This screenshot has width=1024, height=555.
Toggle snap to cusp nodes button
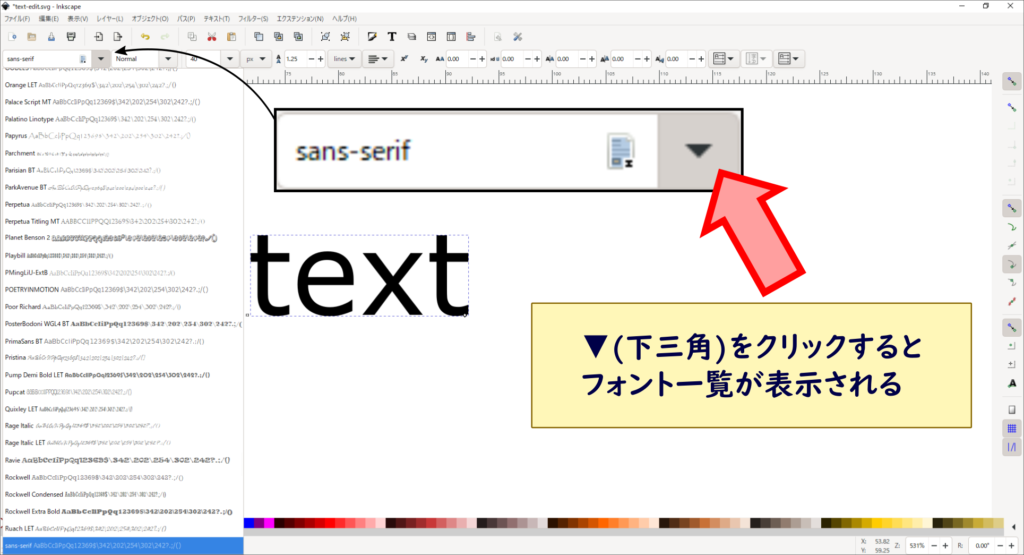point(1012,264)
